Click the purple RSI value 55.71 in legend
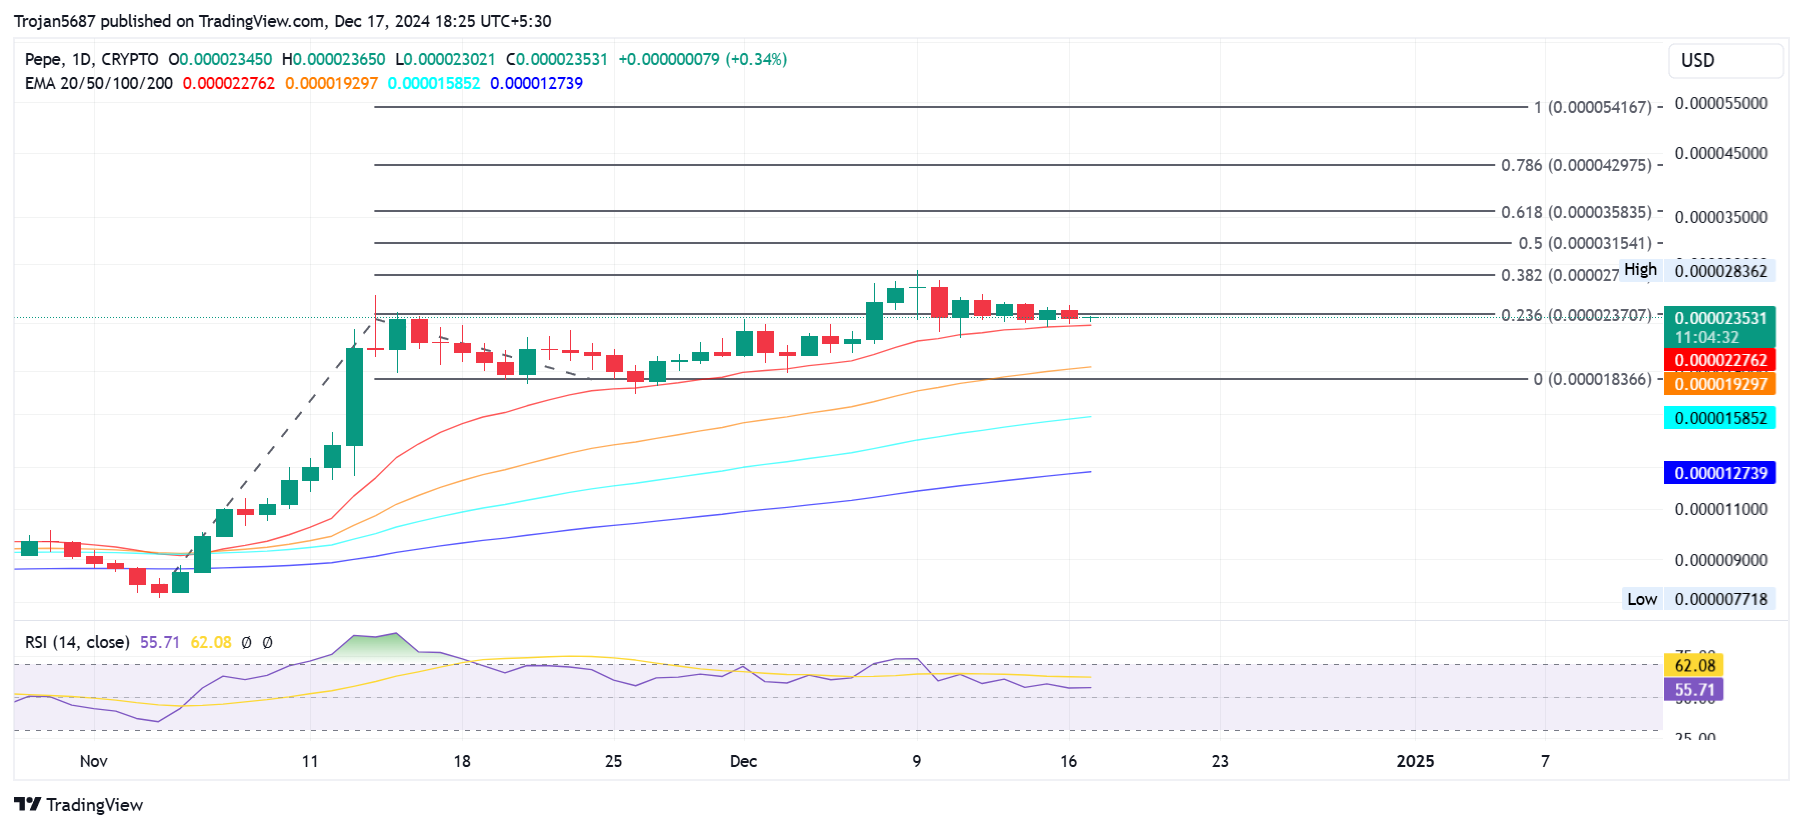Viewport: 1803px width, 828px height. (x=160, y=642)
